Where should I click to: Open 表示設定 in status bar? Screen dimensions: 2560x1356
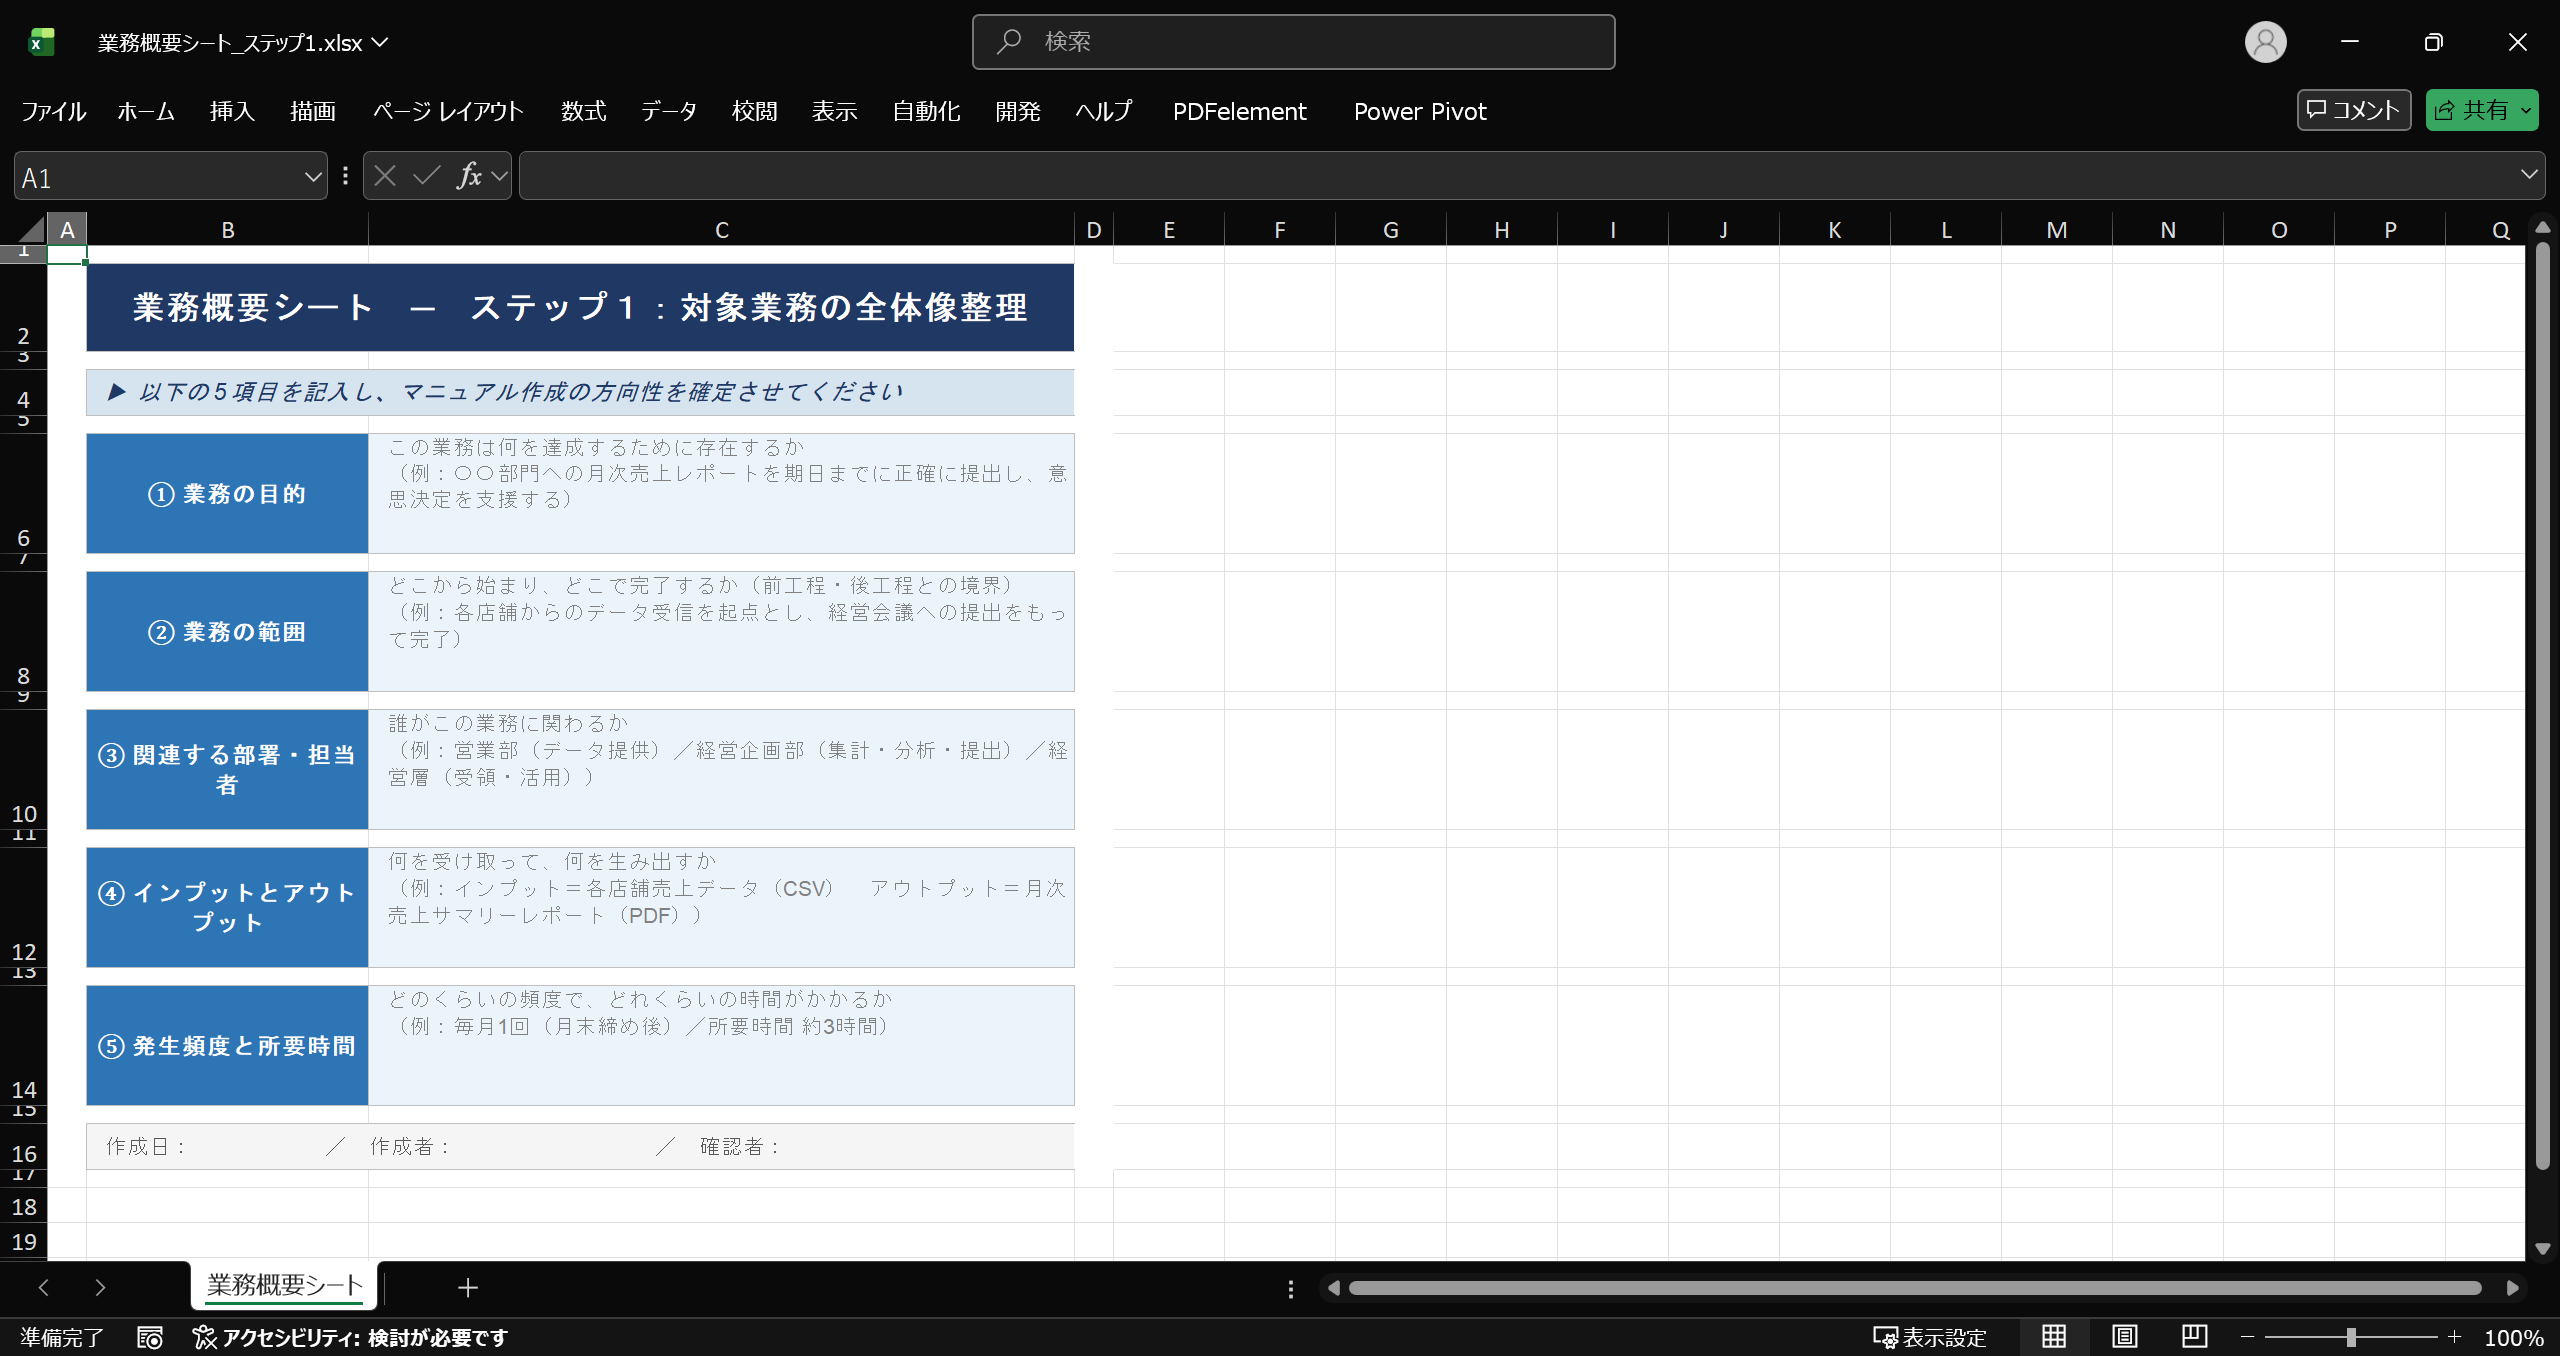pyautogui.click(x=1930, y=1337)
